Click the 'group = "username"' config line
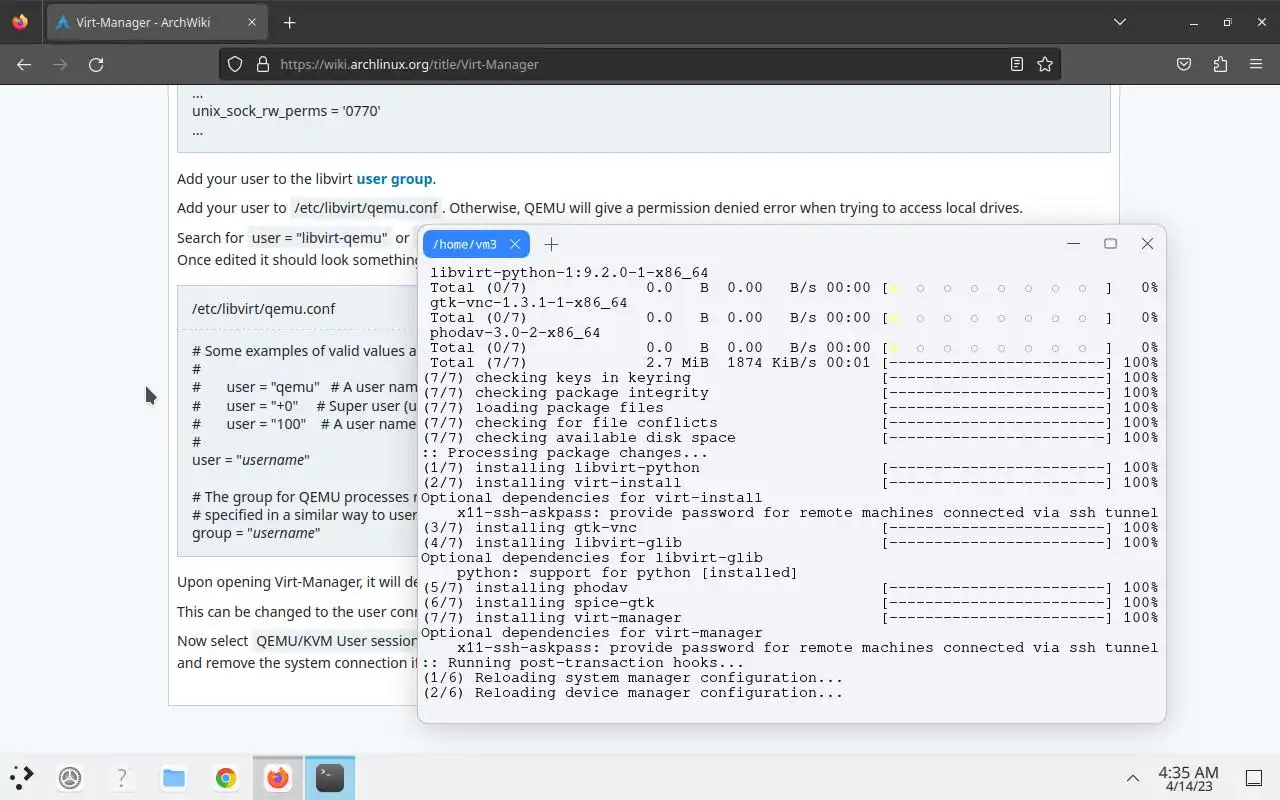1280x800 pixels. click(x=256, y=533)
